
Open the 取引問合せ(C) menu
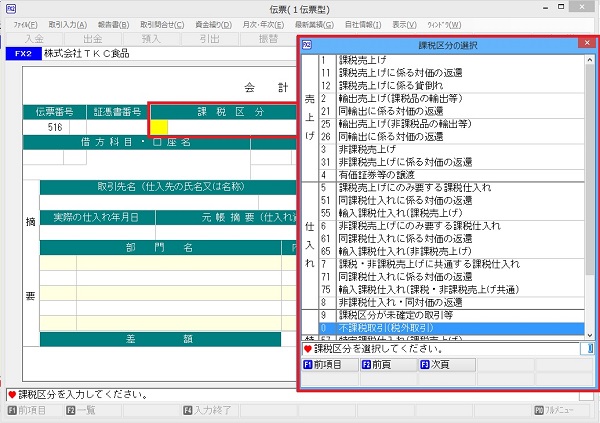coord(162,25)
